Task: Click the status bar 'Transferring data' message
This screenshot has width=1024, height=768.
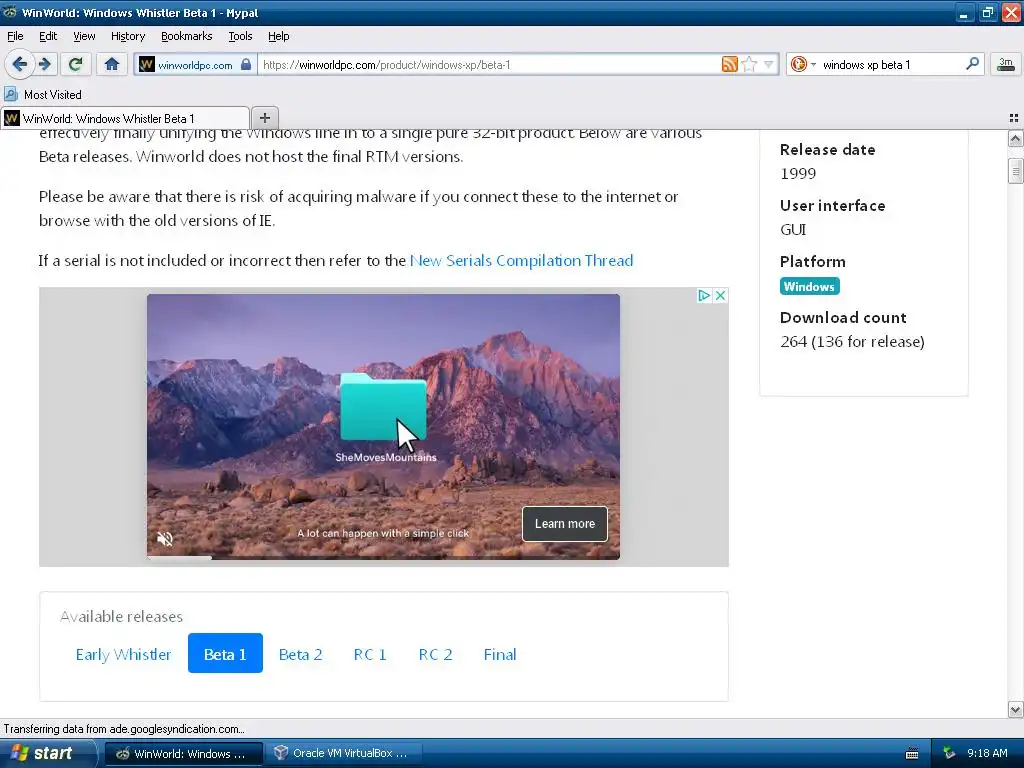Action: pyautogui.click(x=124, y=729)
